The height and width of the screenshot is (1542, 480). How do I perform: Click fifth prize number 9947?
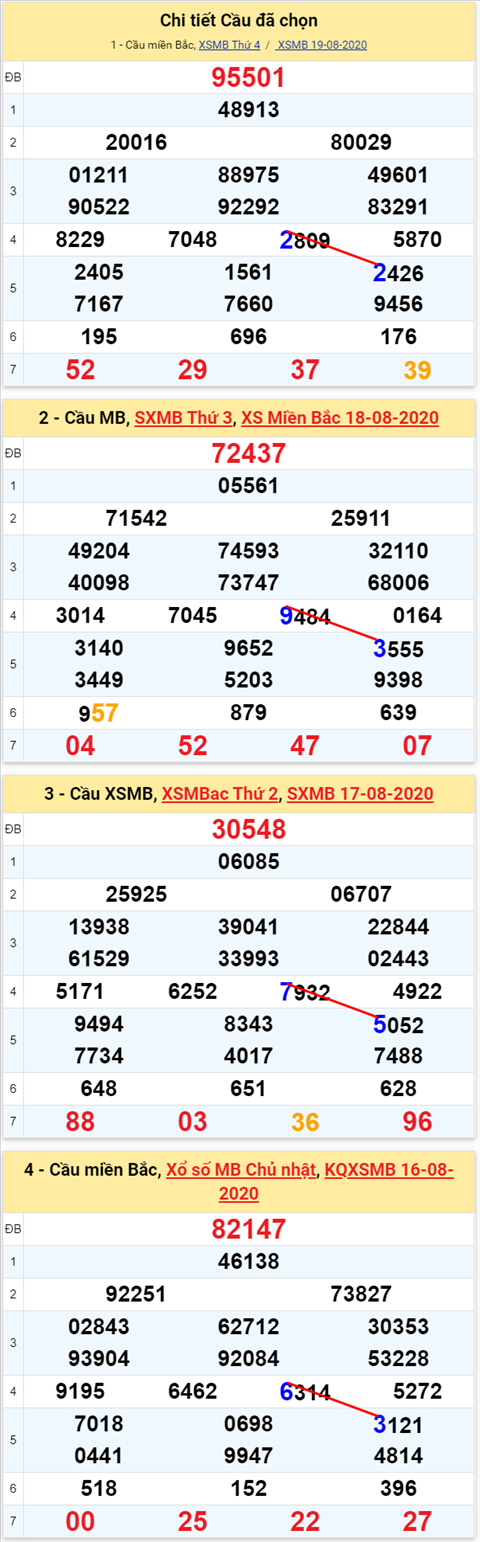tap(249, 1456)
